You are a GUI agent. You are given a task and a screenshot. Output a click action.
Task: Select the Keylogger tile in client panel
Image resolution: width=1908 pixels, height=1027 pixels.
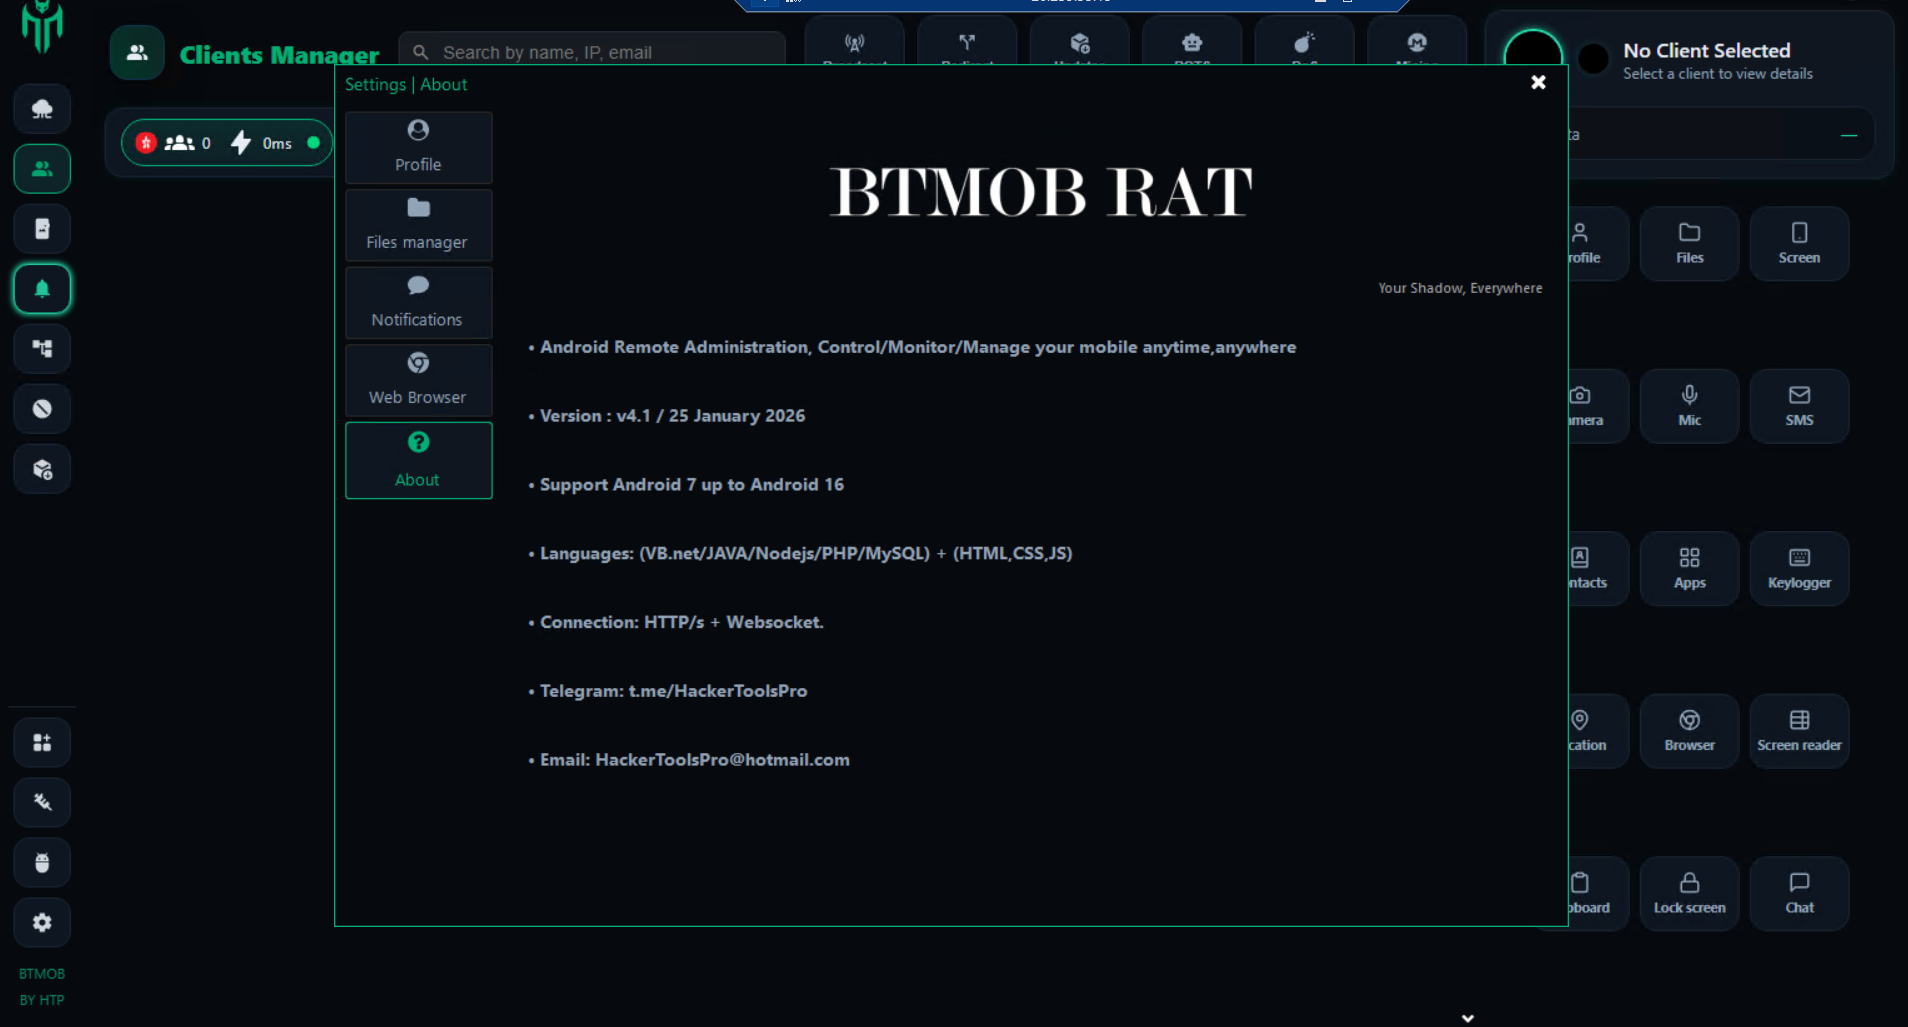[1799, 568]
